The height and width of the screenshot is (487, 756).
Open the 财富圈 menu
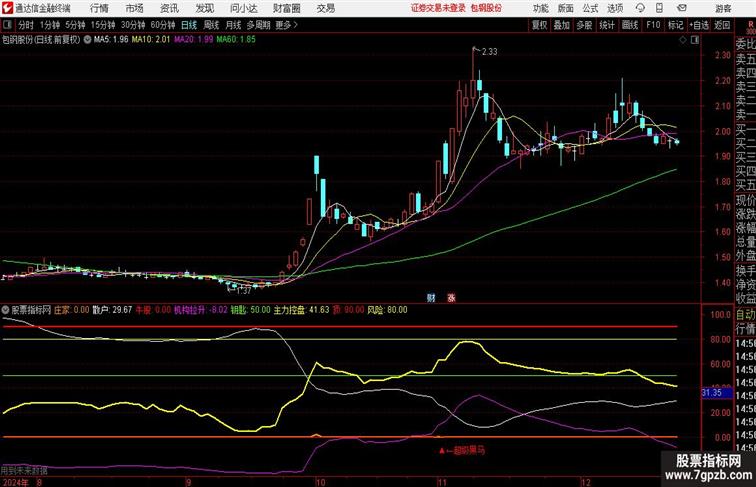pyautogui.click(x=286, y=8)
